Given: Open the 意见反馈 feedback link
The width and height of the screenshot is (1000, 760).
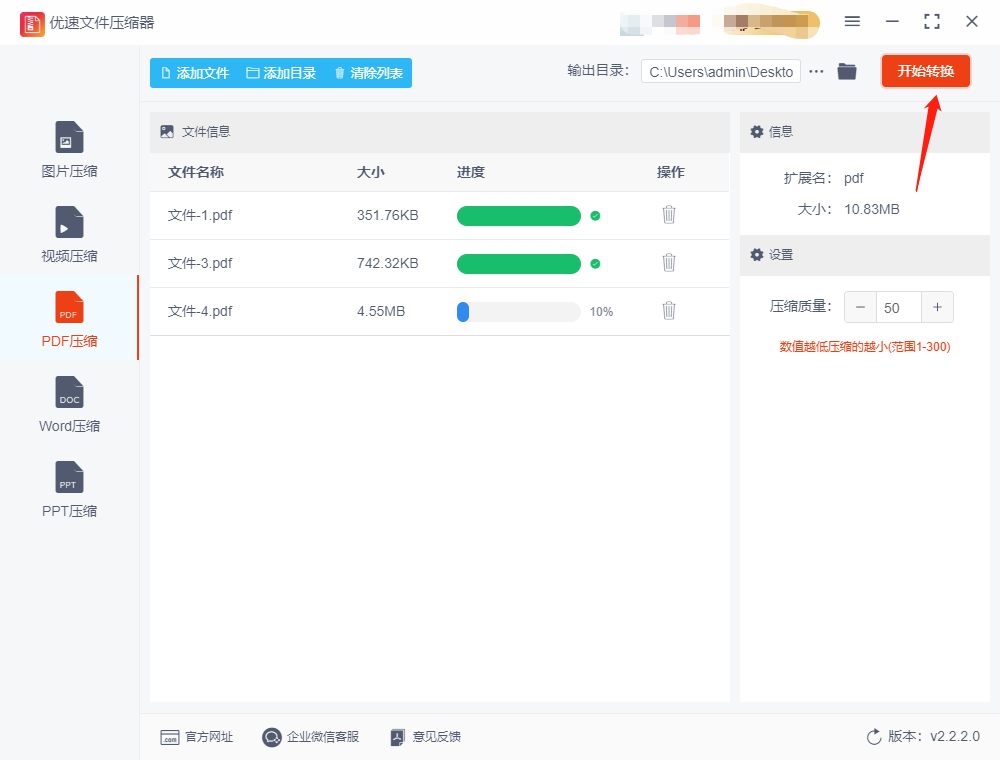Looking at the screenshot, I should 425,737.
